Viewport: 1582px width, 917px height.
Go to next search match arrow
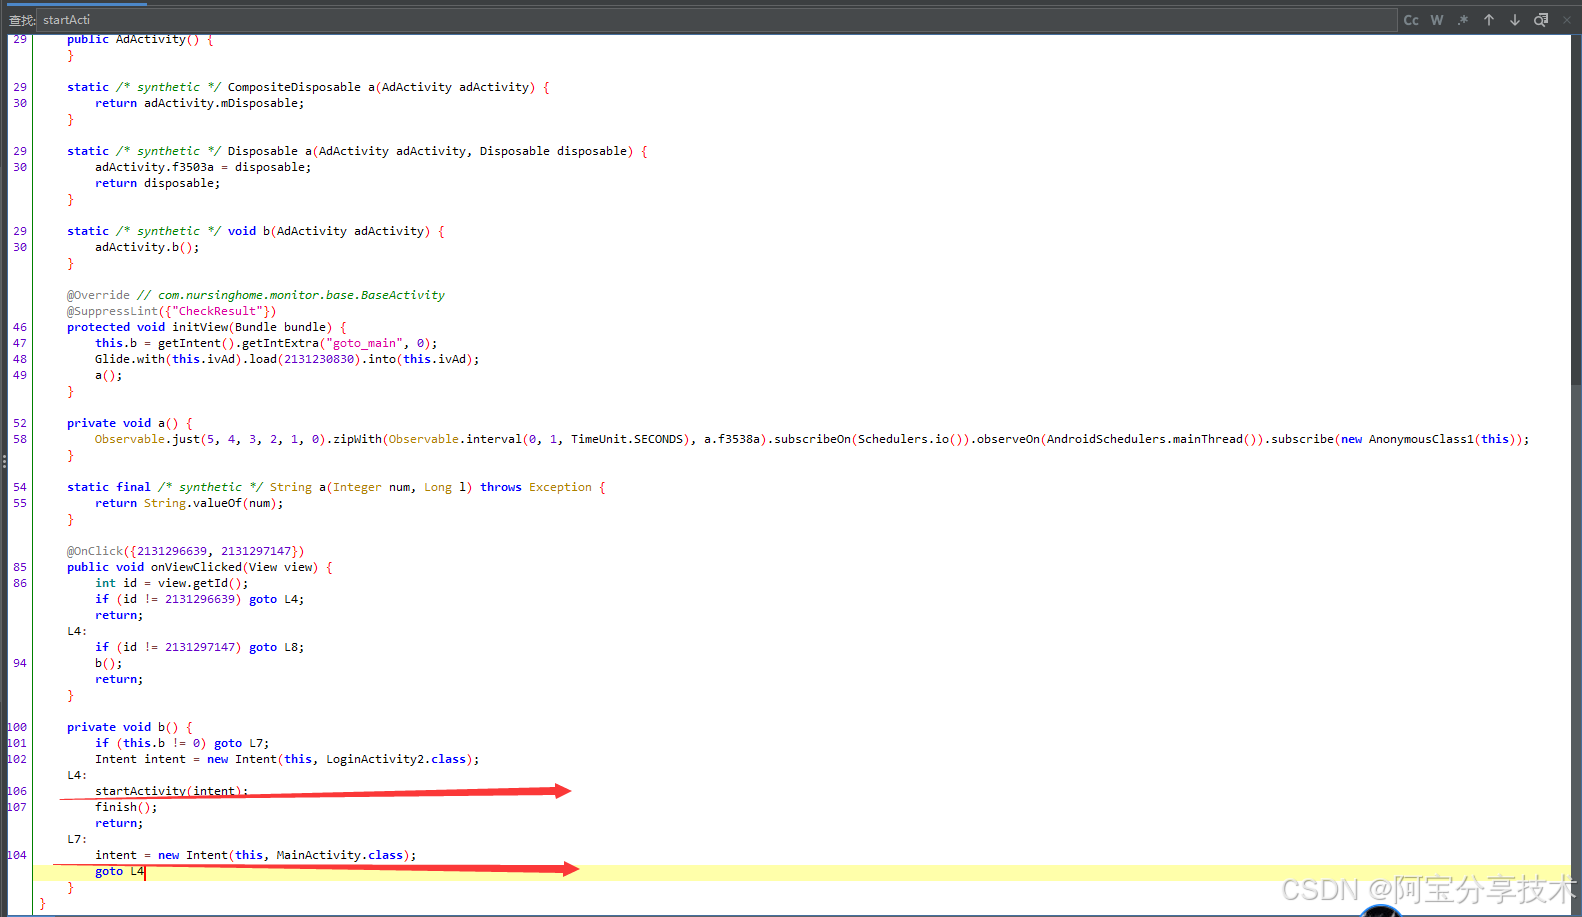pos(1515,20)
